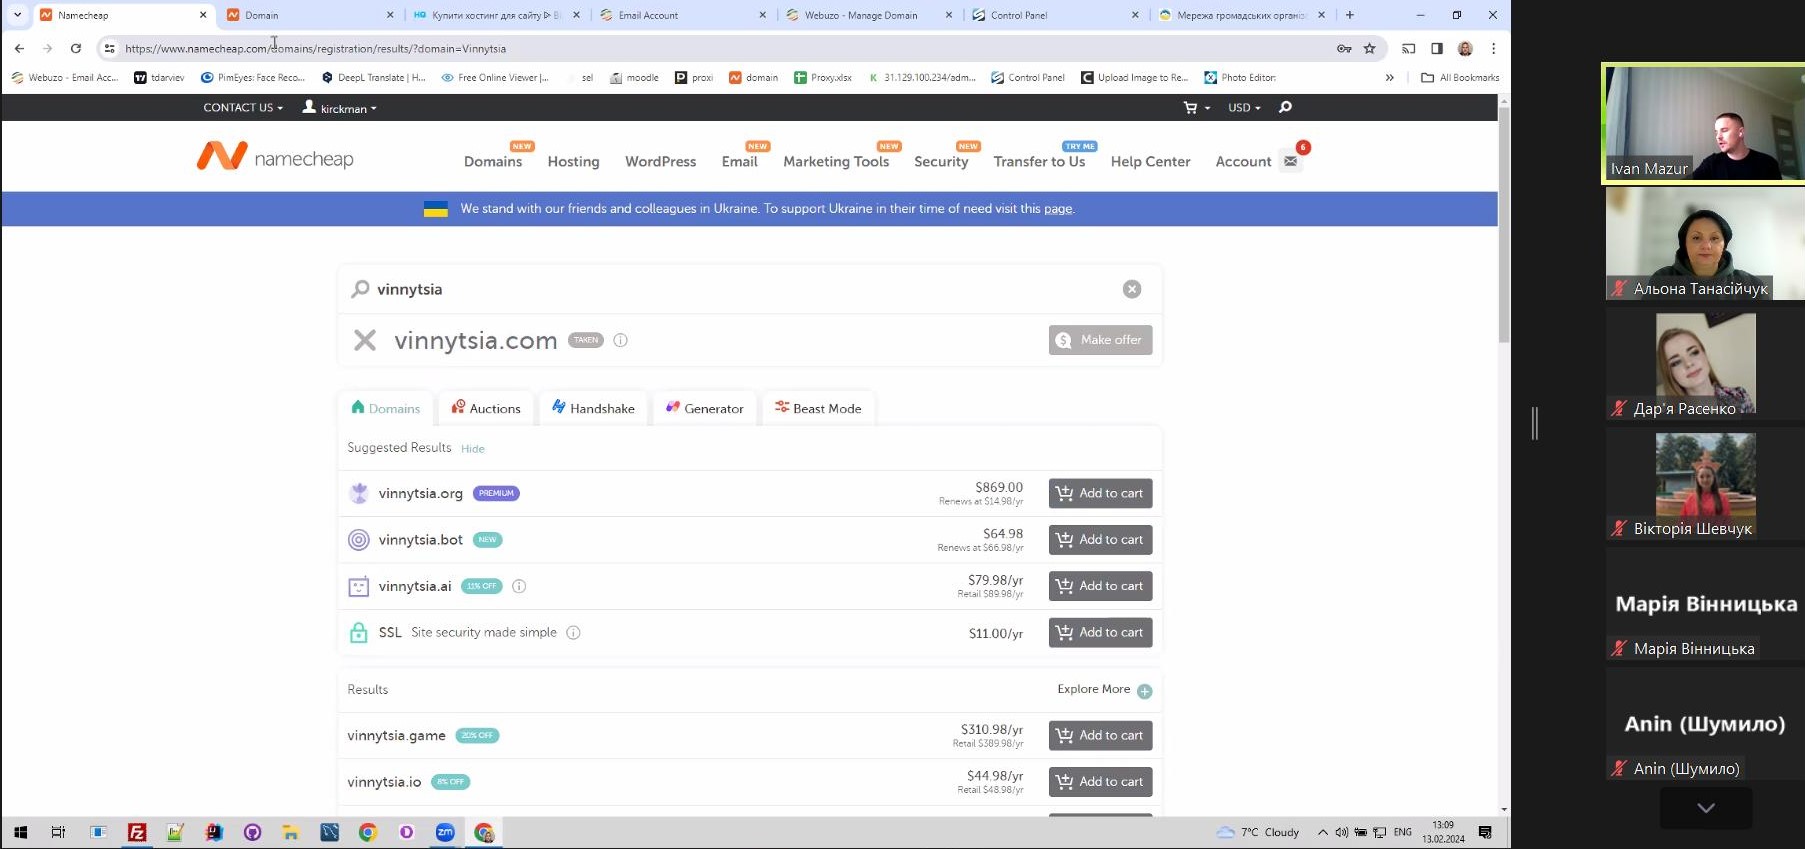Click the Namecheap logo
The width and height of the screenshot is (1805, 849).
click(275, 158)
